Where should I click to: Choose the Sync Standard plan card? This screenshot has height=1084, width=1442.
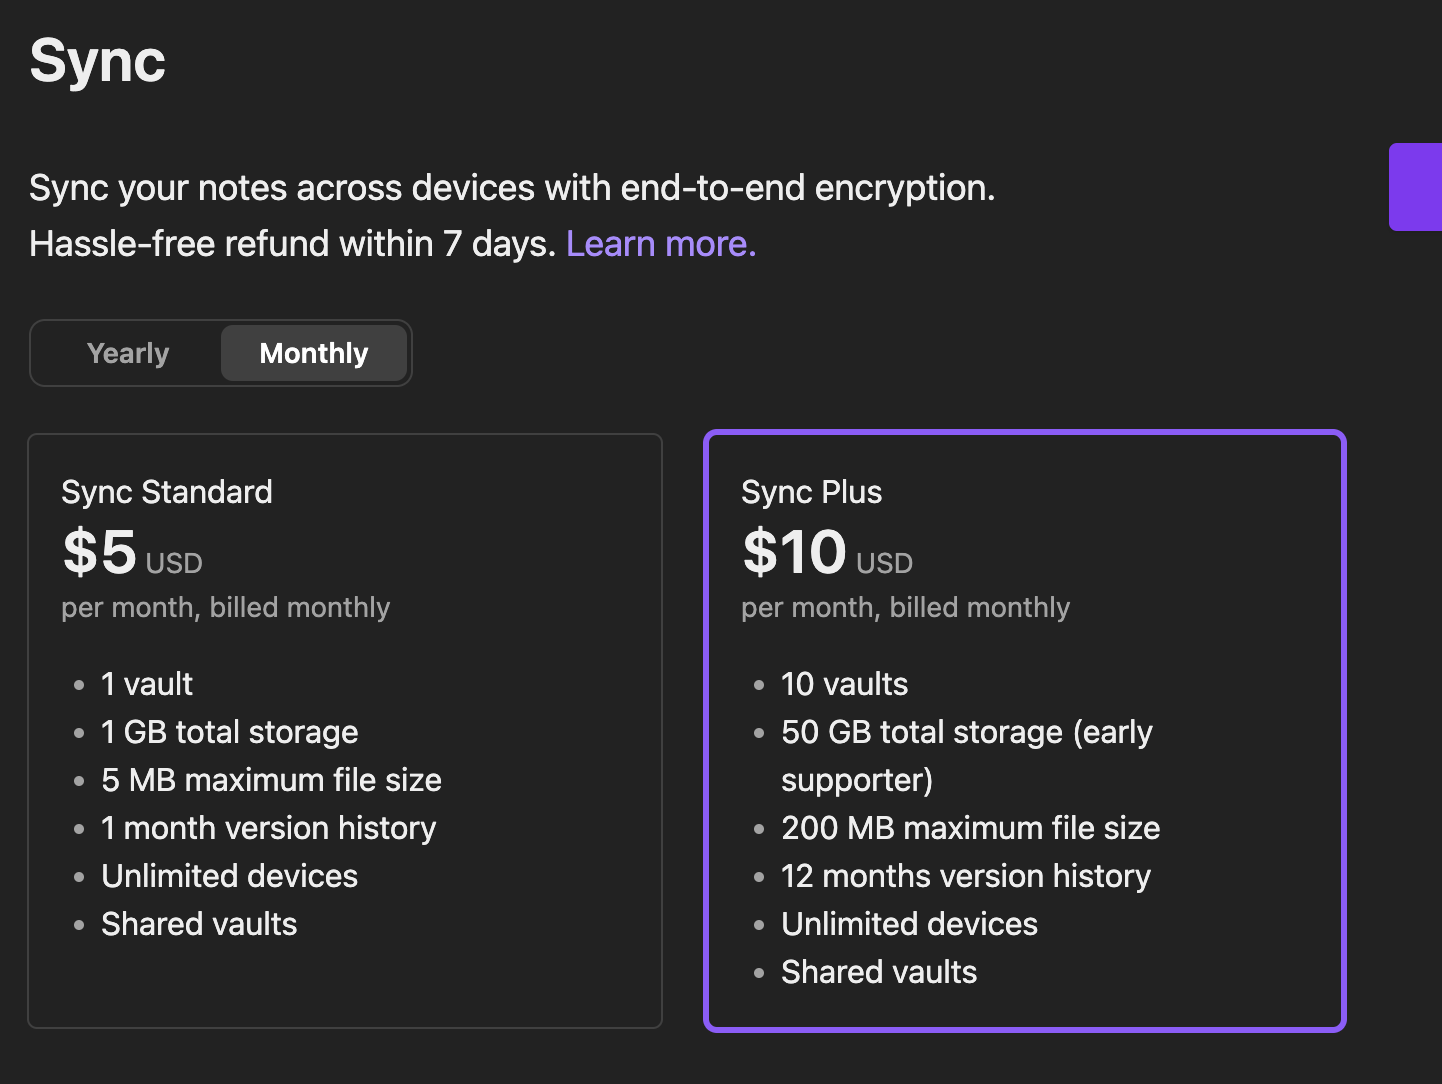tap(345, 730)
